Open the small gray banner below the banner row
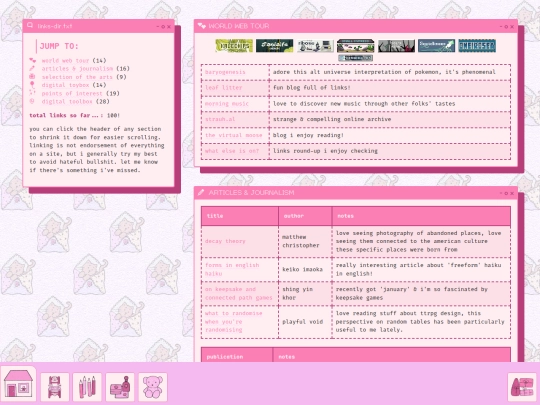This screenshot has width=540, height=405. [355, 58]
